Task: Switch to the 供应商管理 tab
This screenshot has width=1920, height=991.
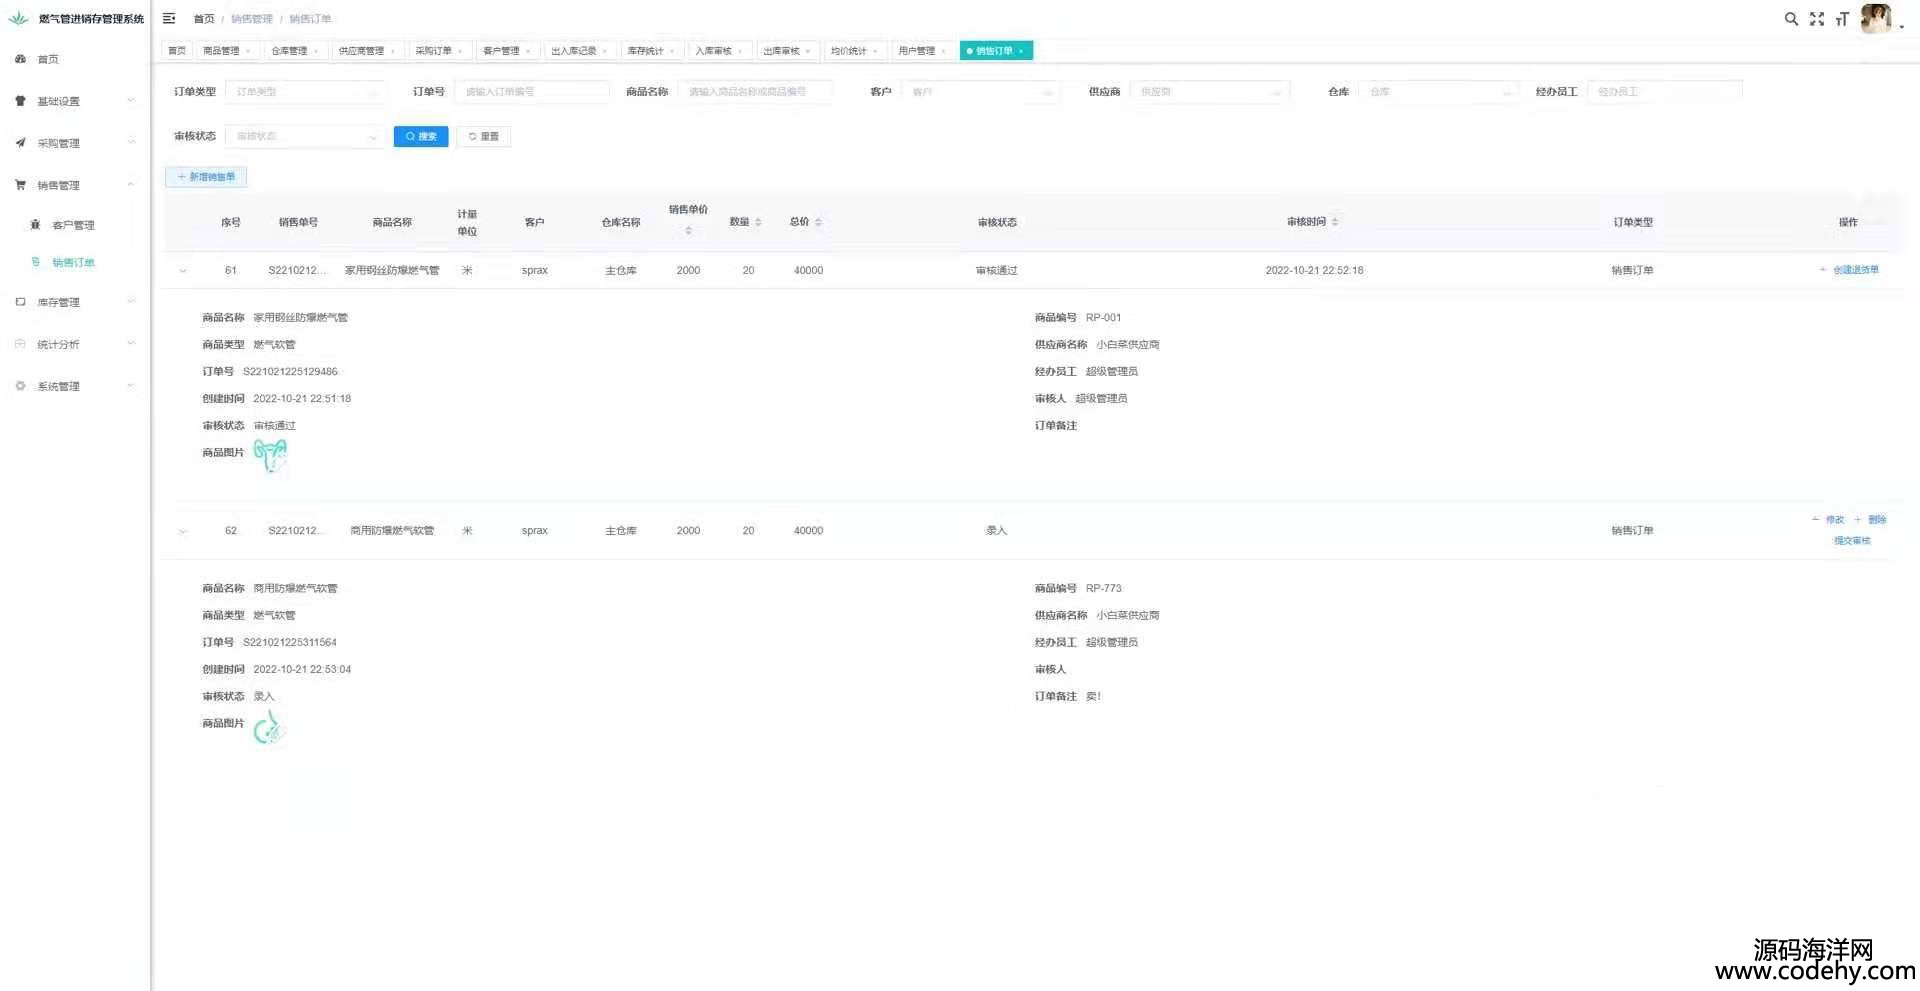Action: [x=366, y=51]
